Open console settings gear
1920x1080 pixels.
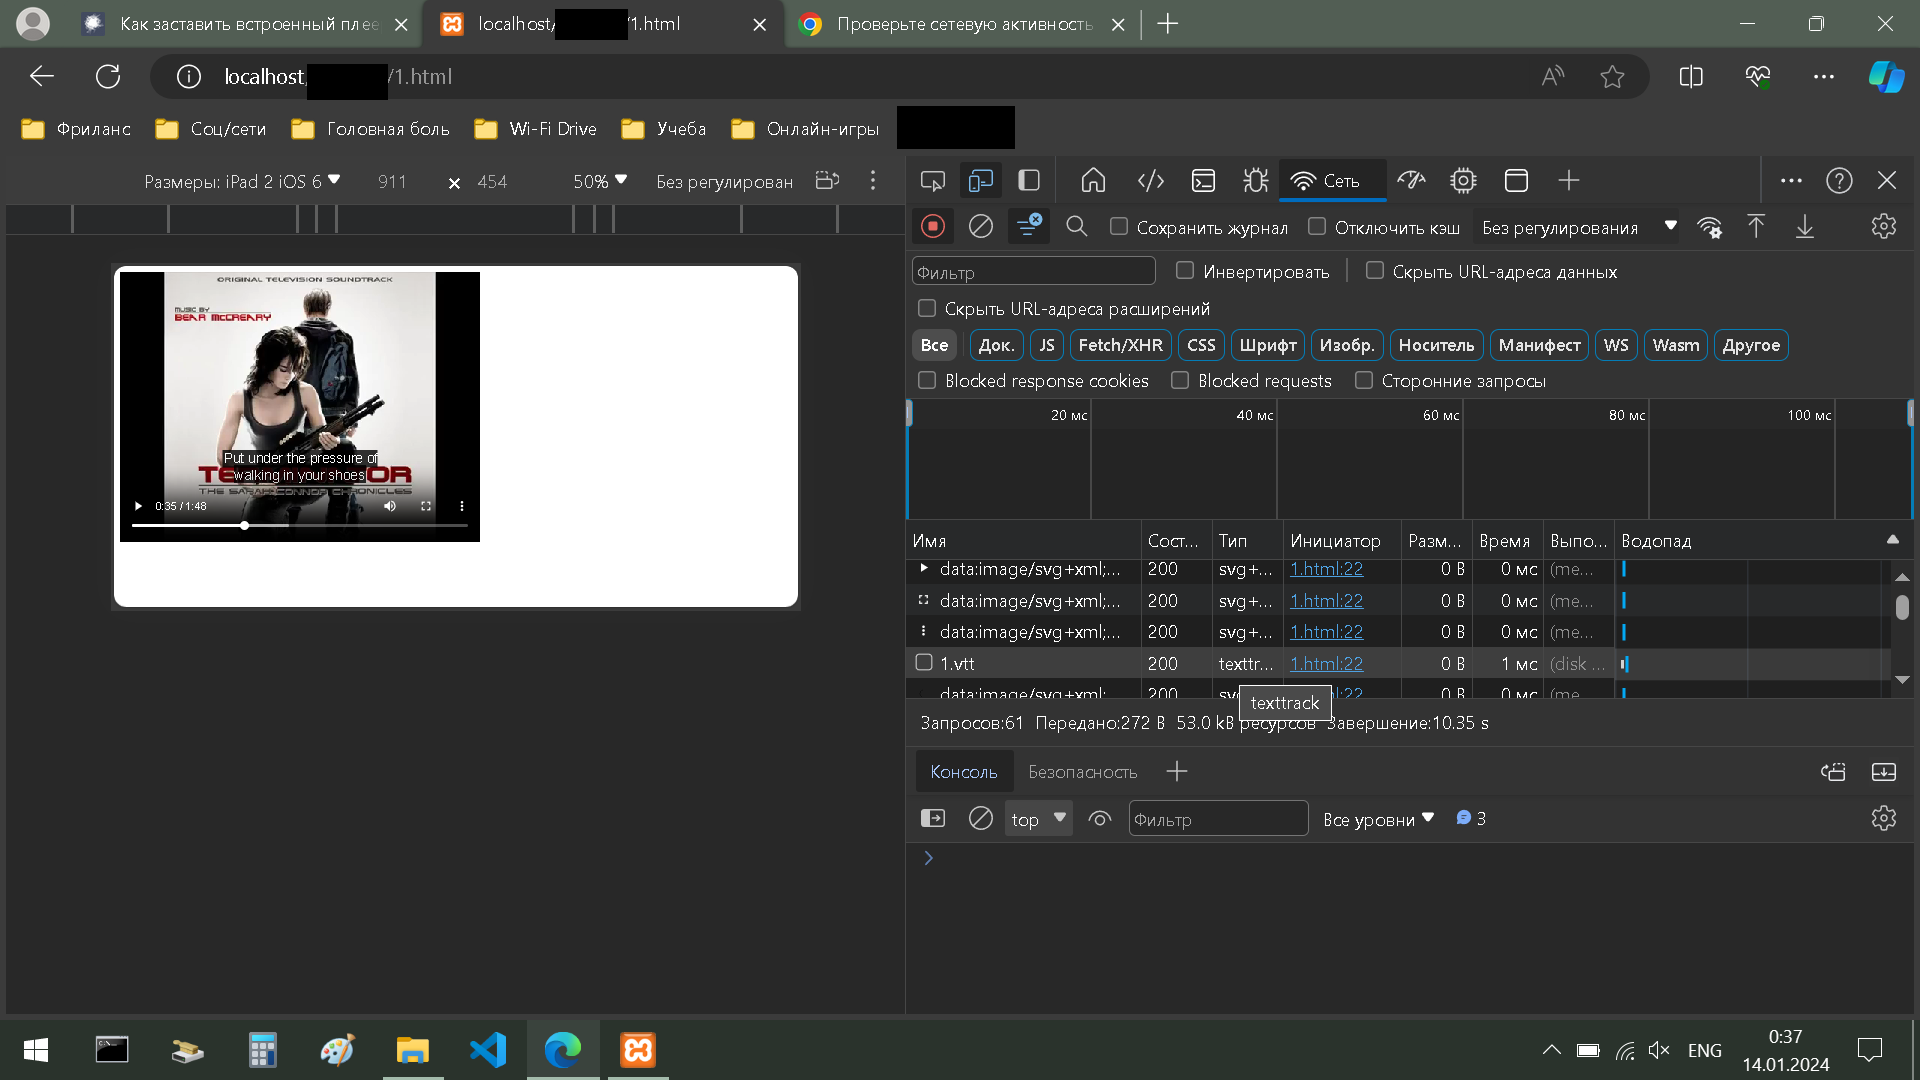click(x=1884, y=819)
